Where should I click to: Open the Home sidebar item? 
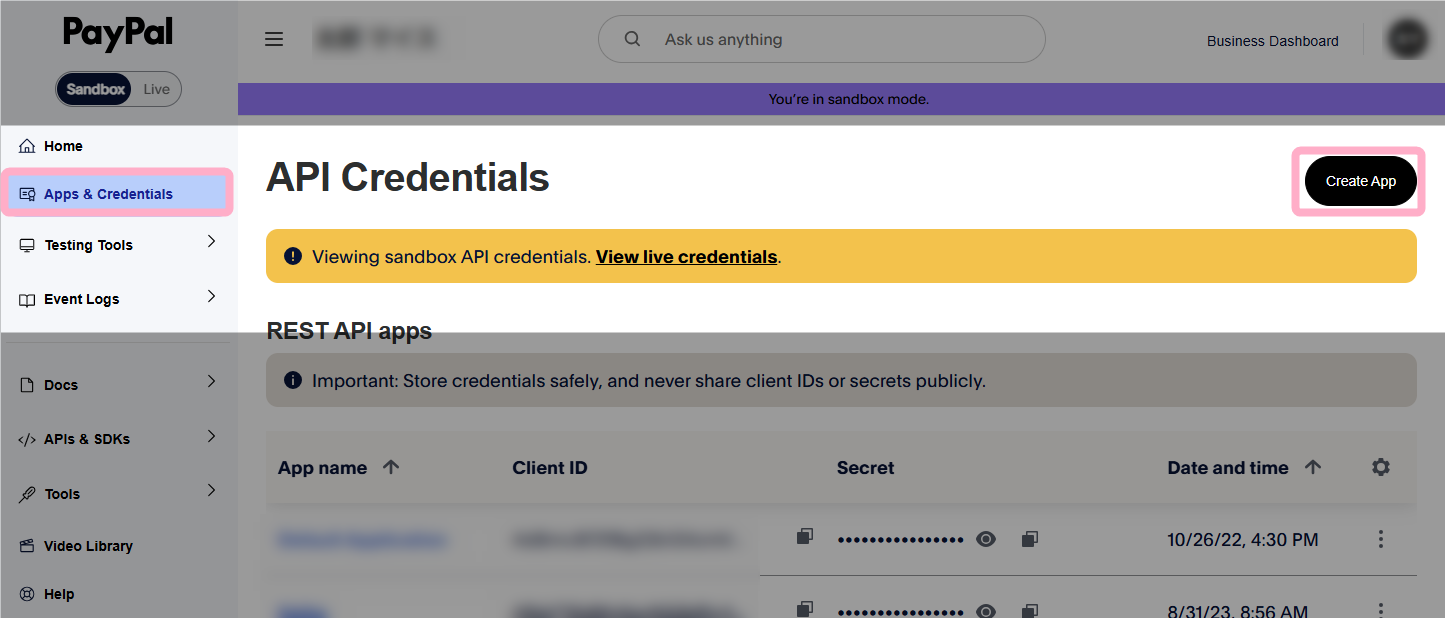63,146
